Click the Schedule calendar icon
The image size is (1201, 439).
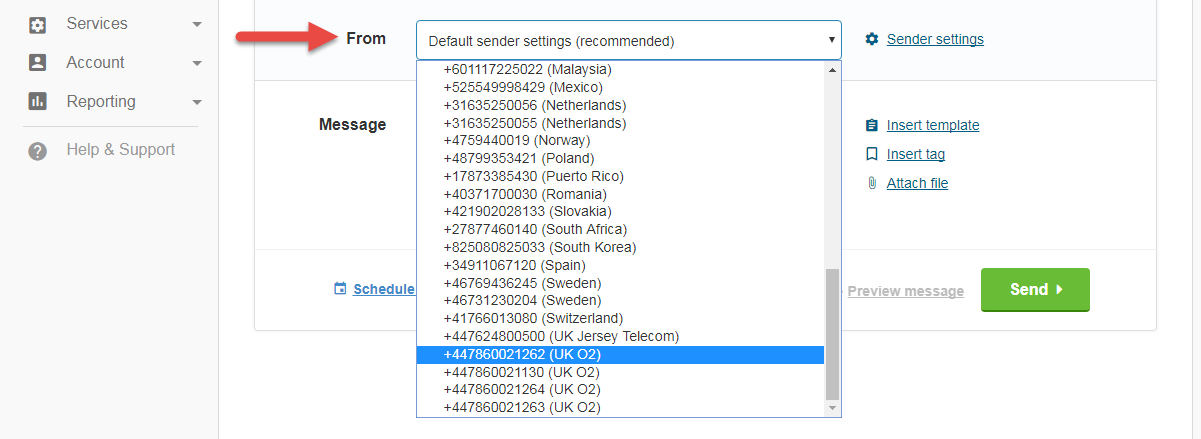pyautogui.click(x=340, y=289)
